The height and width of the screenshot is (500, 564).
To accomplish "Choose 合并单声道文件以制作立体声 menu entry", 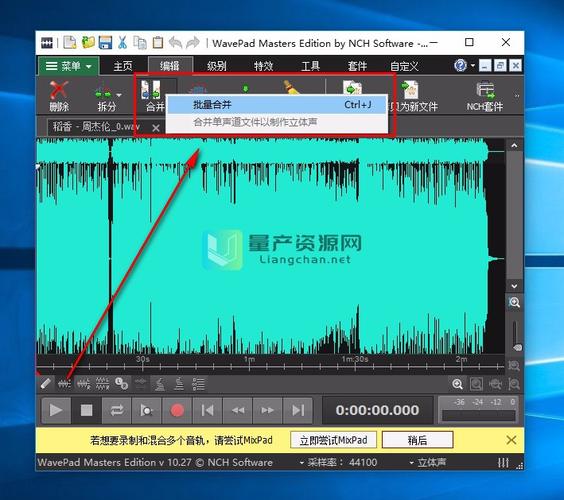I will pyautogui.click(x=277, y=122).
